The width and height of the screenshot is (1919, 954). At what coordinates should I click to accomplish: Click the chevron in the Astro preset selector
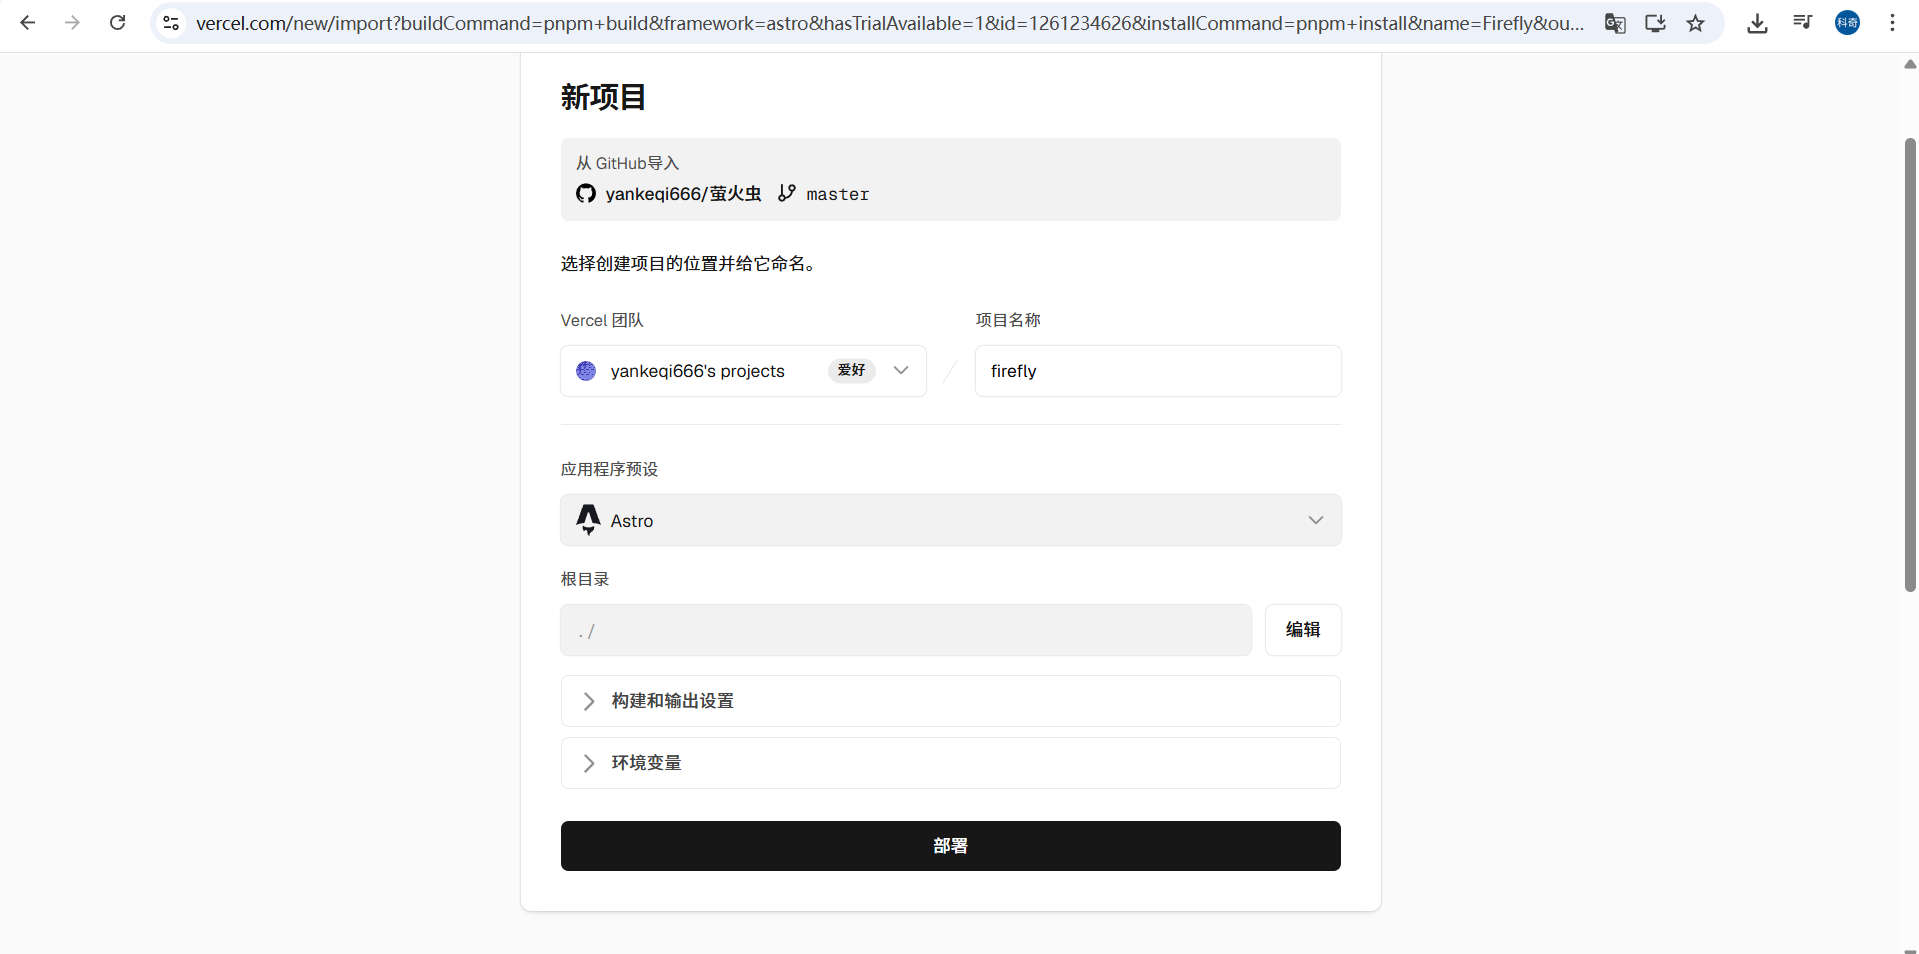(x=1316, y=520)
